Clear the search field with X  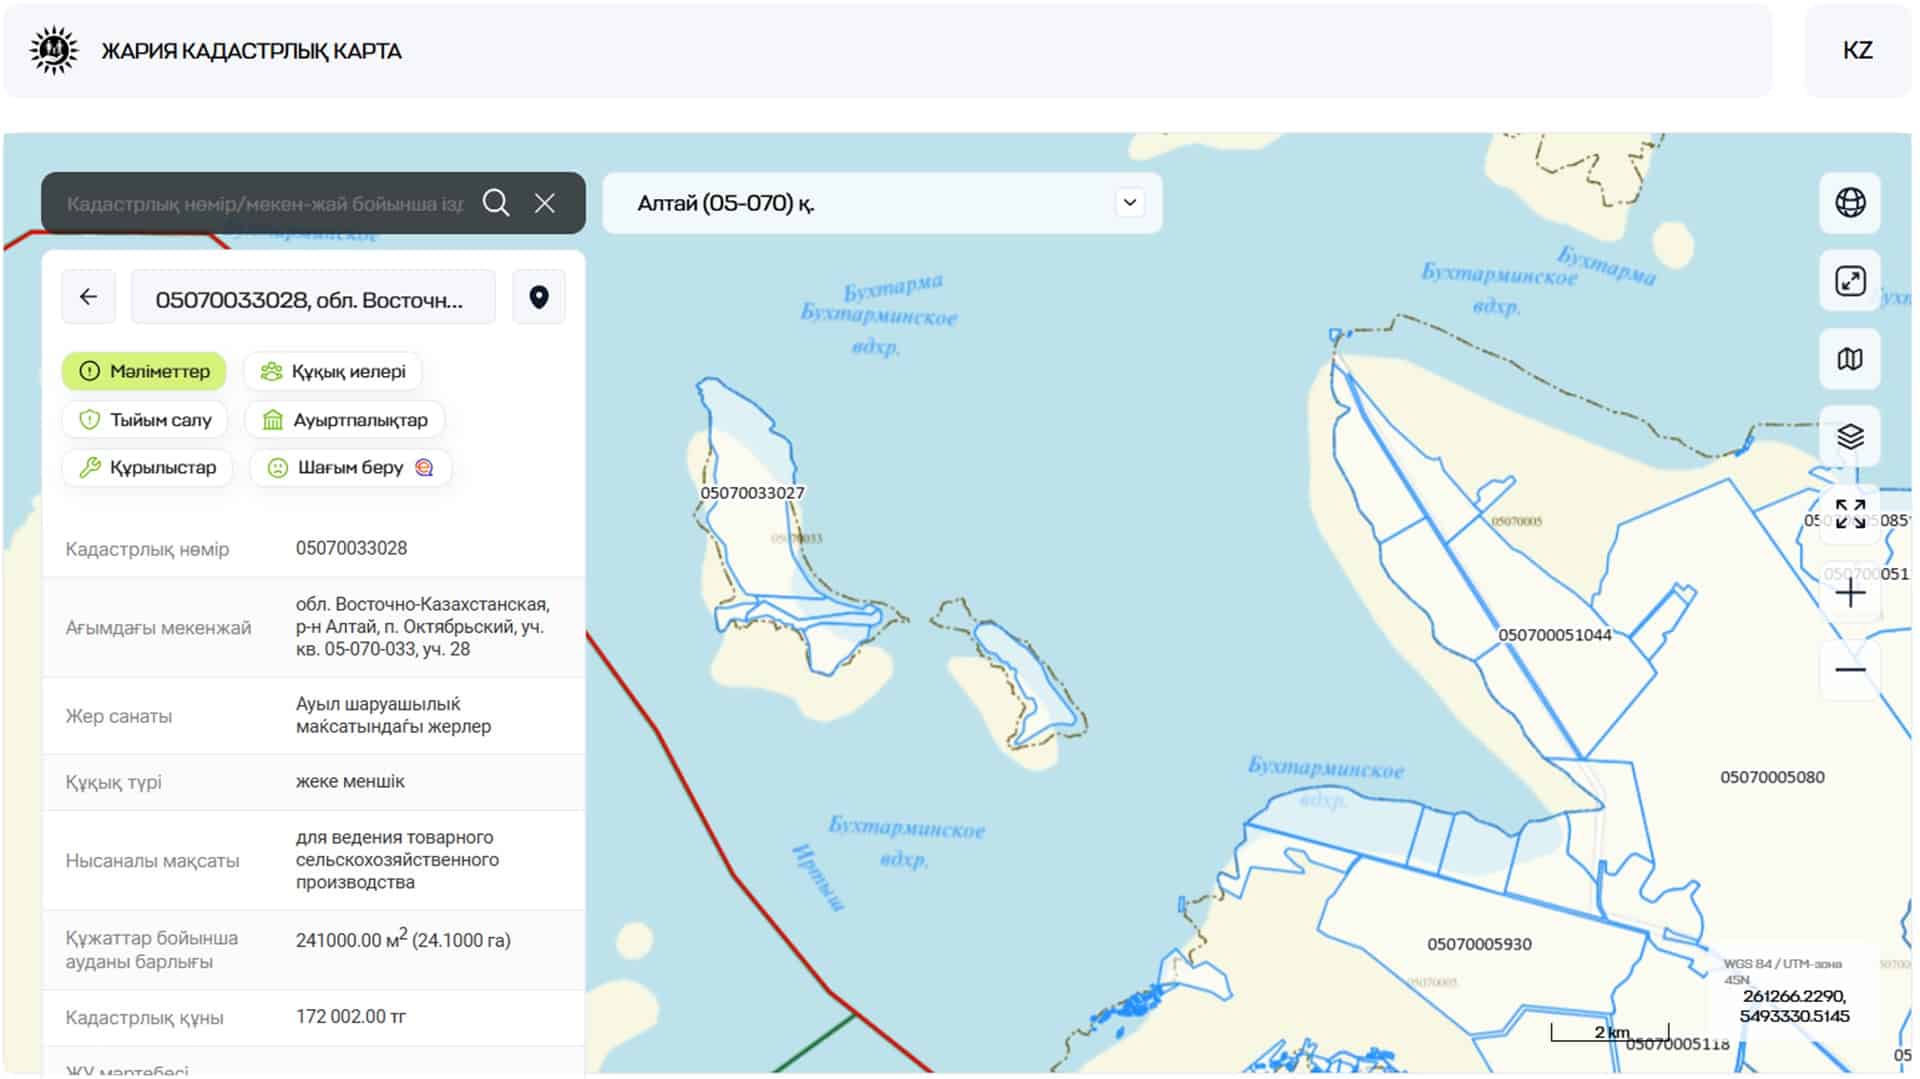point(545,203)
